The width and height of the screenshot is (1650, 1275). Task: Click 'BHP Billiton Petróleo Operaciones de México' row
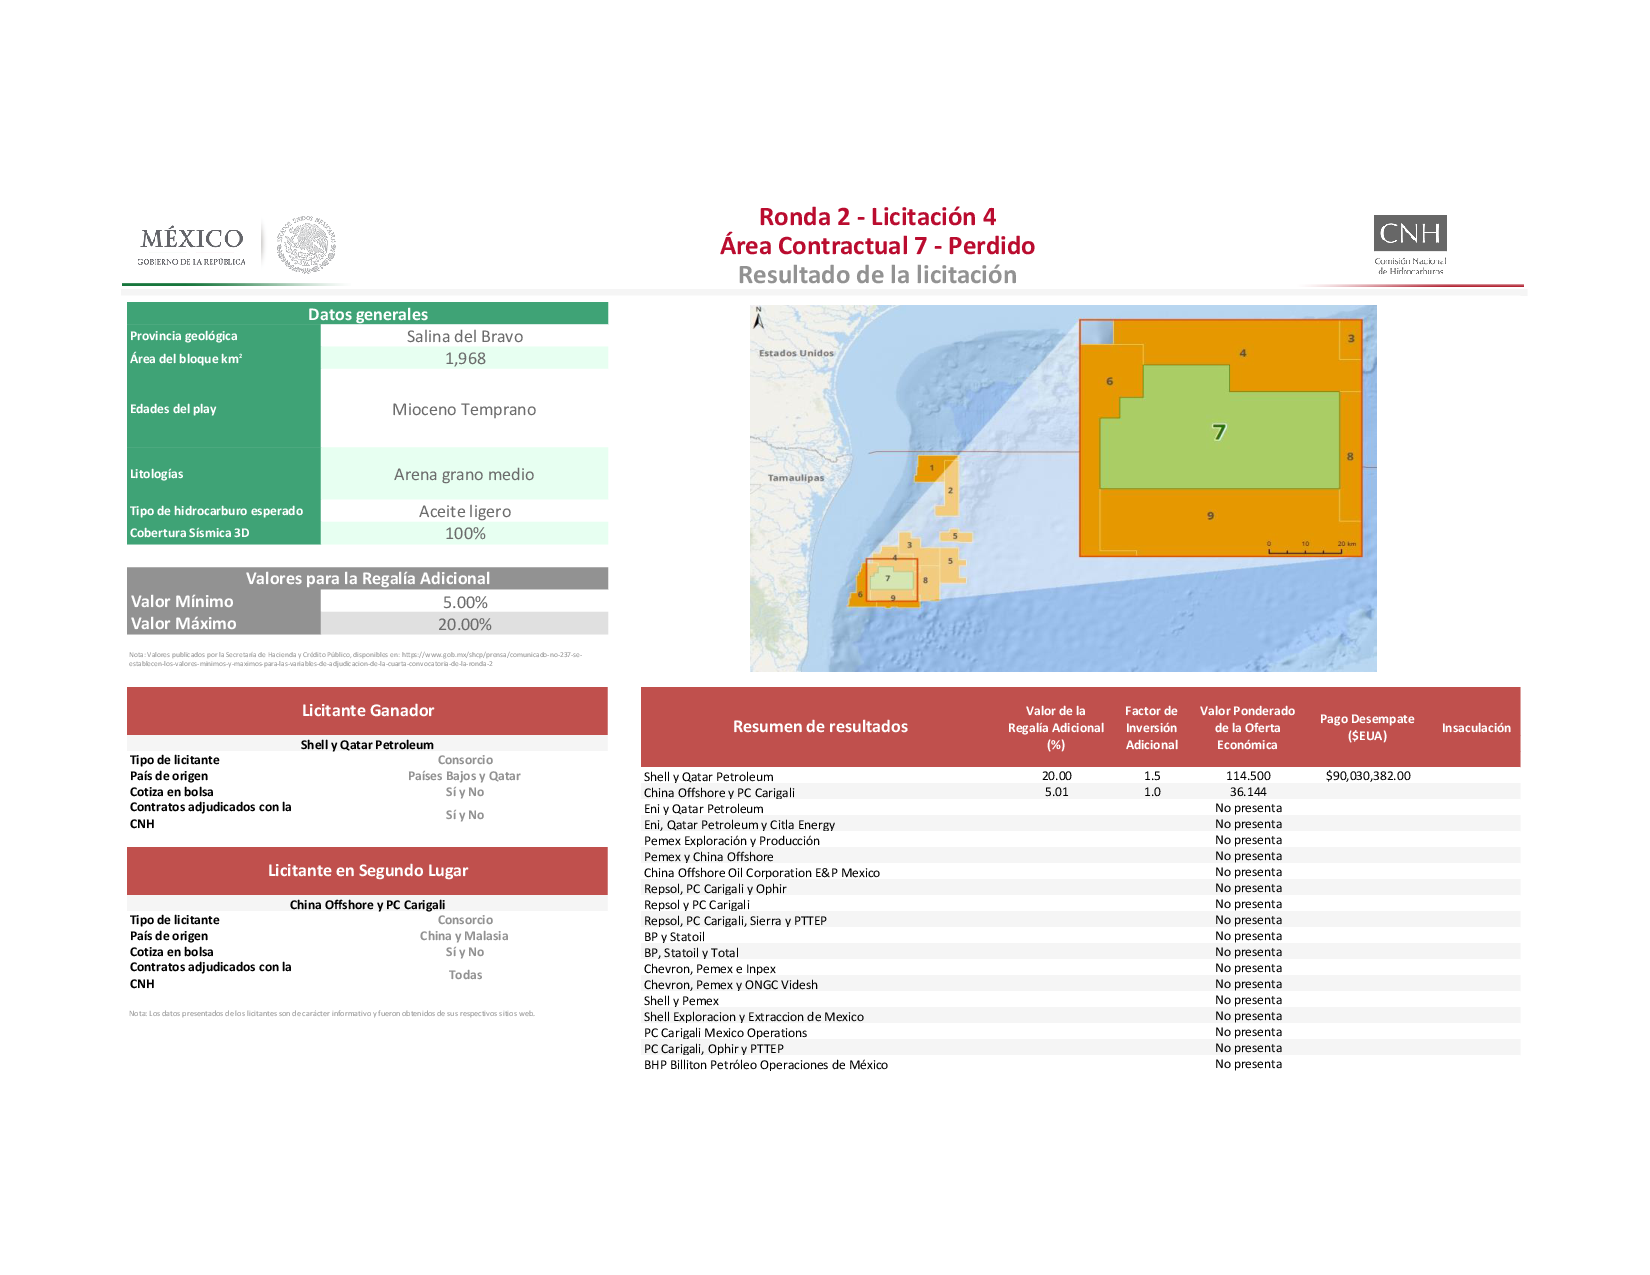[x=1080, y=1064]
